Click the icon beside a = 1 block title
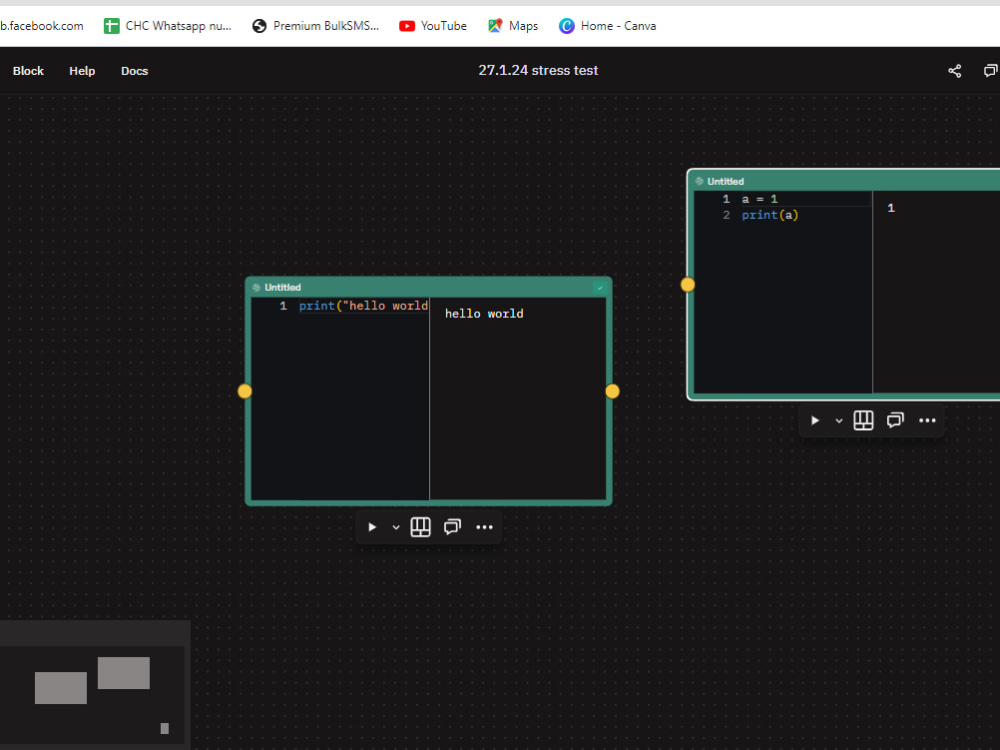Screen dimensions: 1000x750 coord(699,181)
